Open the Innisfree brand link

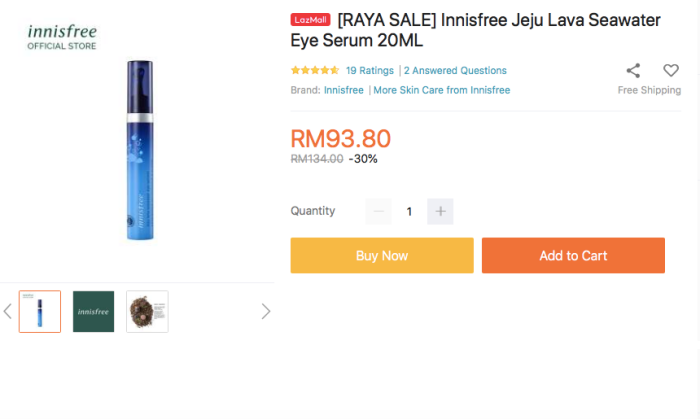[x=344, y=90]
